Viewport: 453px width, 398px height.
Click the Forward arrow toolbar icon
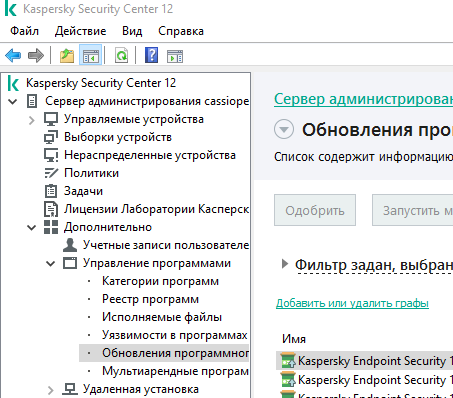click(36, 55)
